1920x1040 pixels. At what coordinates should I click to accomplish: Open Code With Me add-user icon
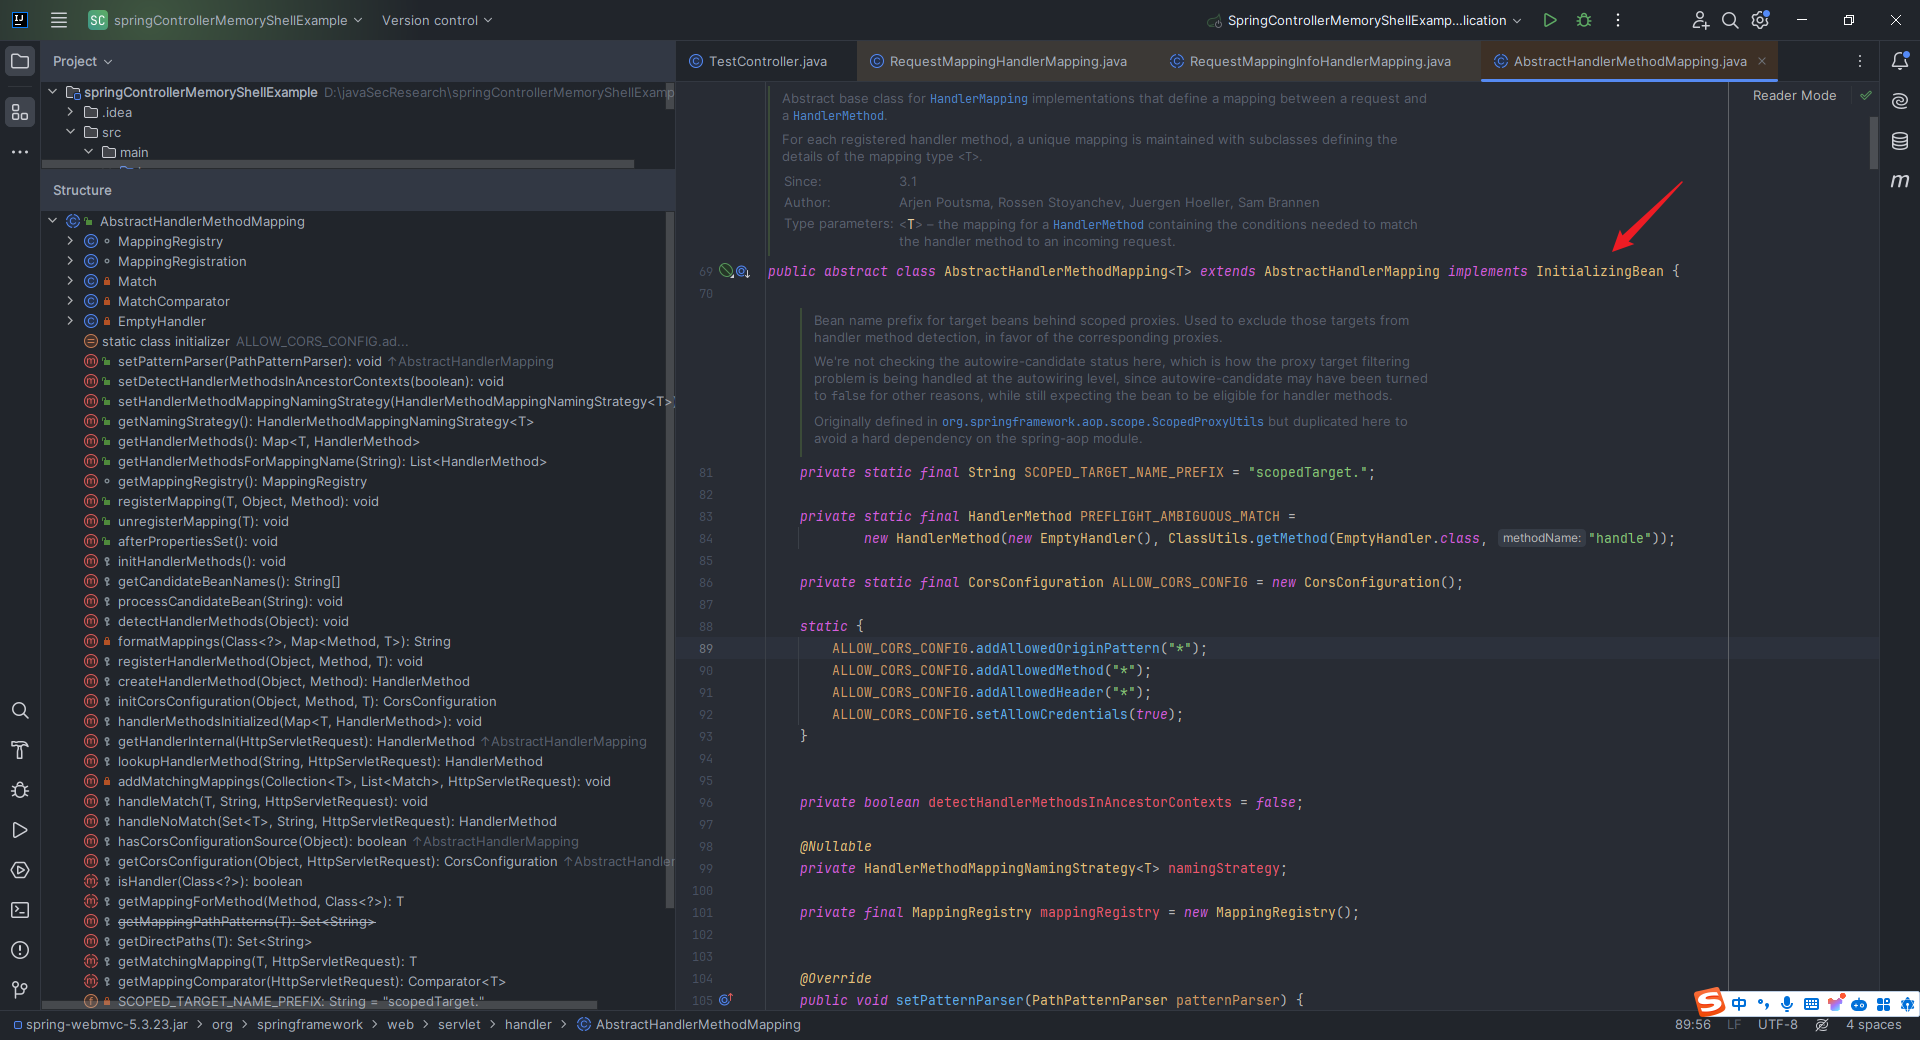coord(1700,20)
